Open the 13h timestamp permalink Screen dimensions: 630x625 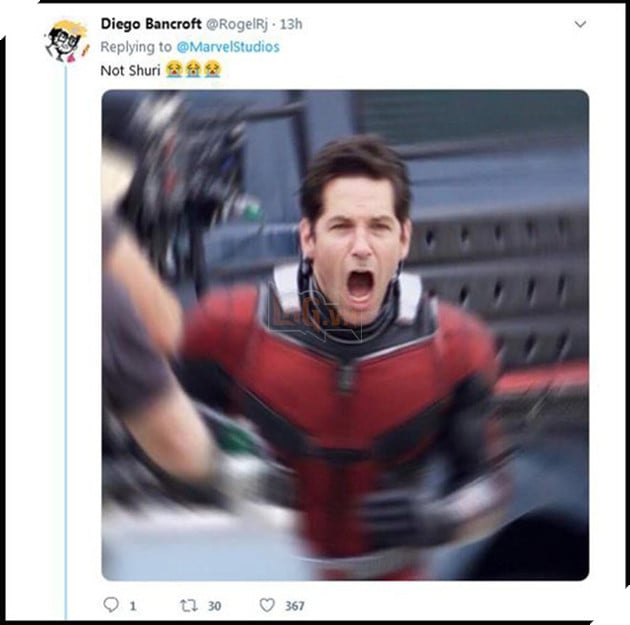291,25
